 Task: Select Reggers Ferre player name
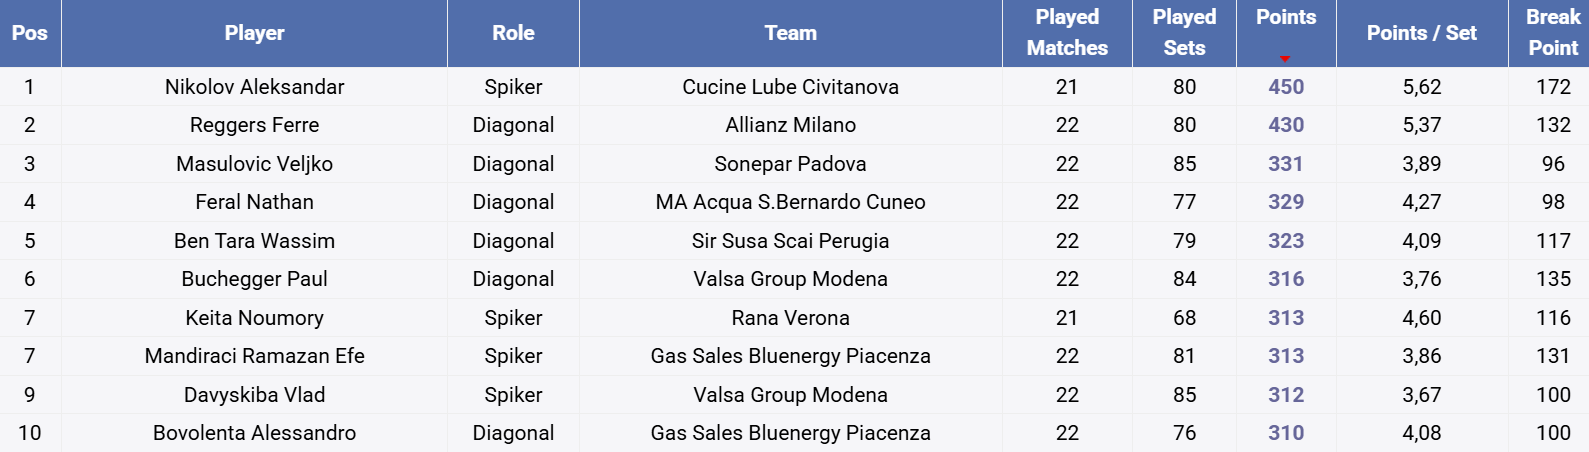[254, 125]
